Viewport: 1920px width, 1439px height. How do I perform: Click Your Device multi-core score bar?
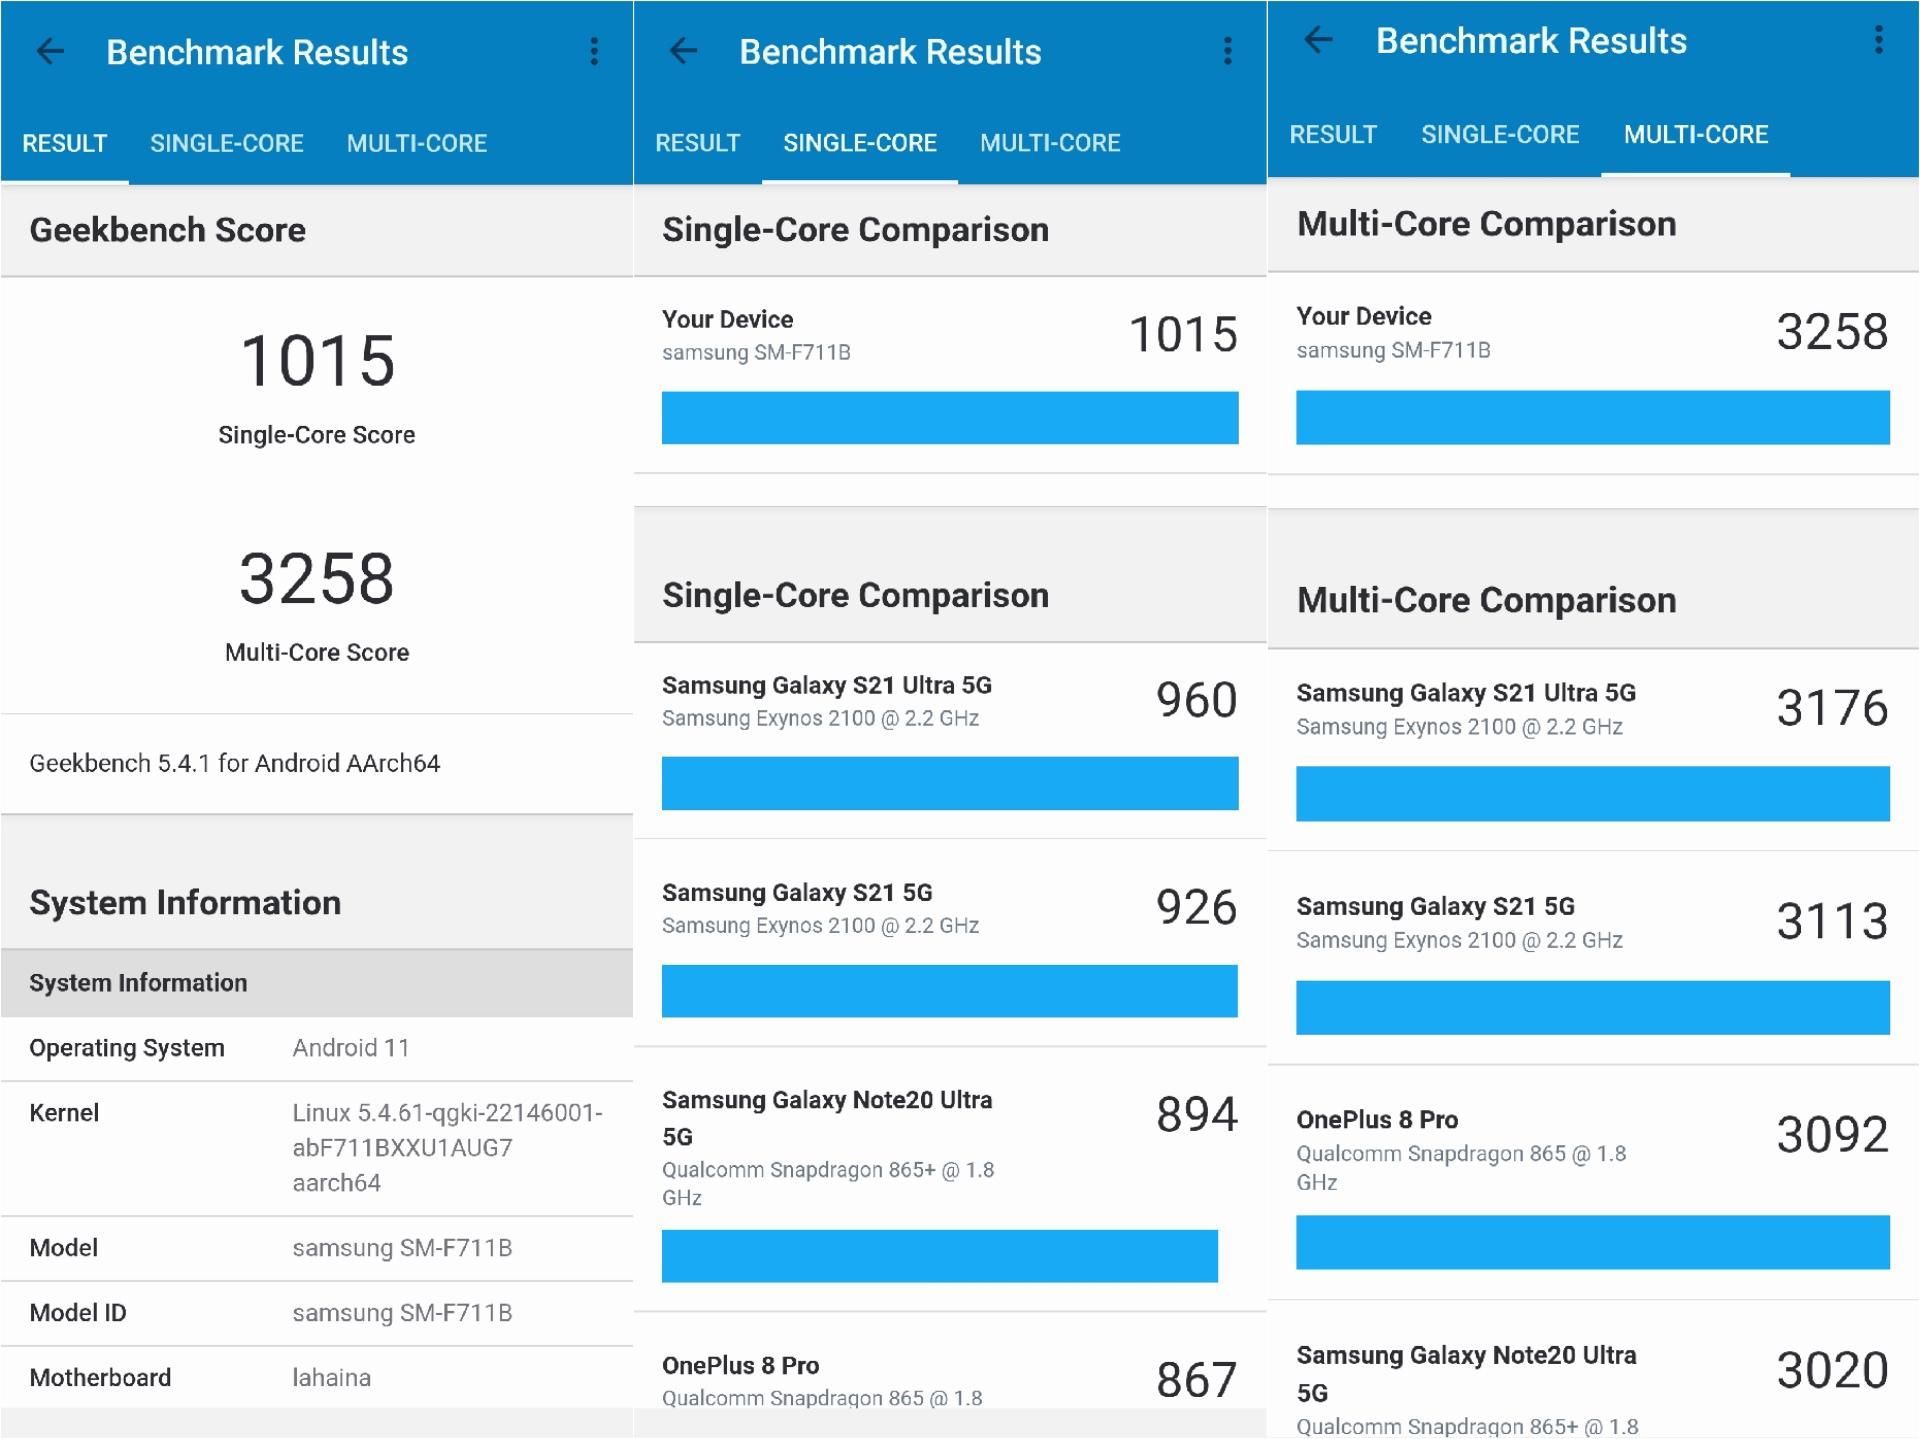tap(1592, 417)
